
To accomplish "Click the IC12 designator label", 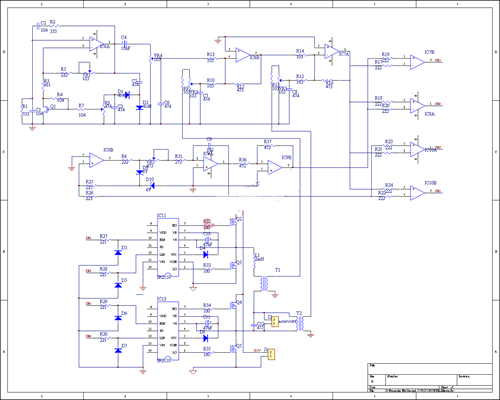I will (162, 299).
